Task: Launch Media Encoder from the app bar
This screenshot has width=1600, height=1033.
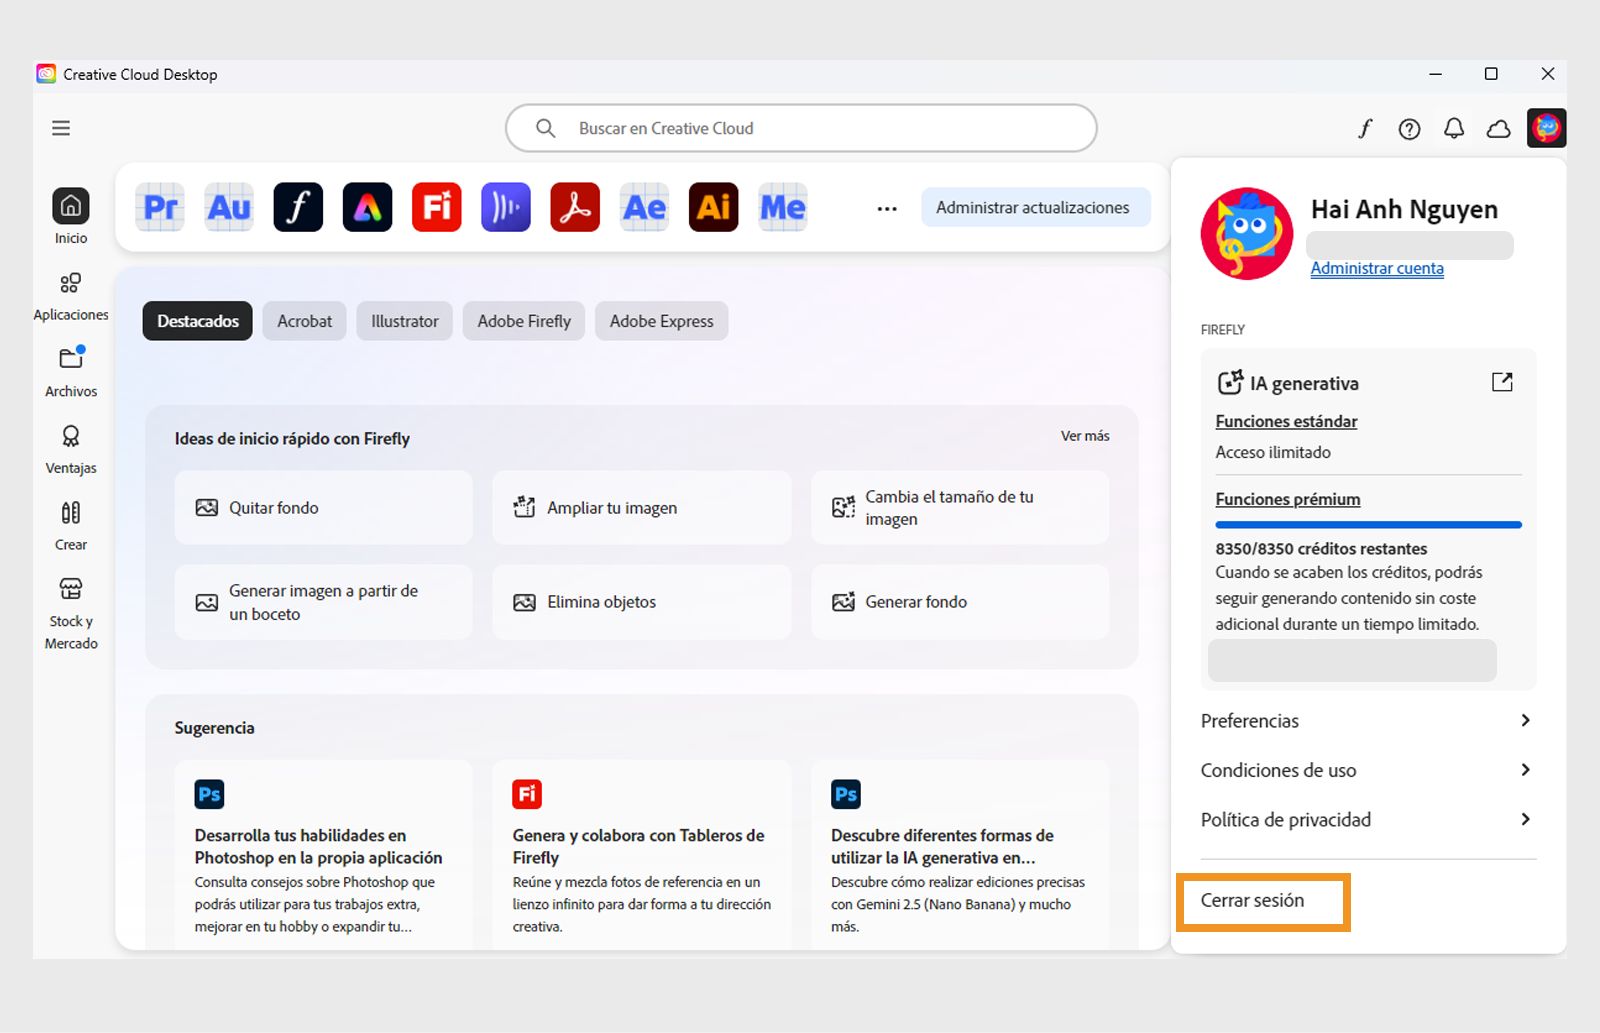Action: (x=783, y=207)
